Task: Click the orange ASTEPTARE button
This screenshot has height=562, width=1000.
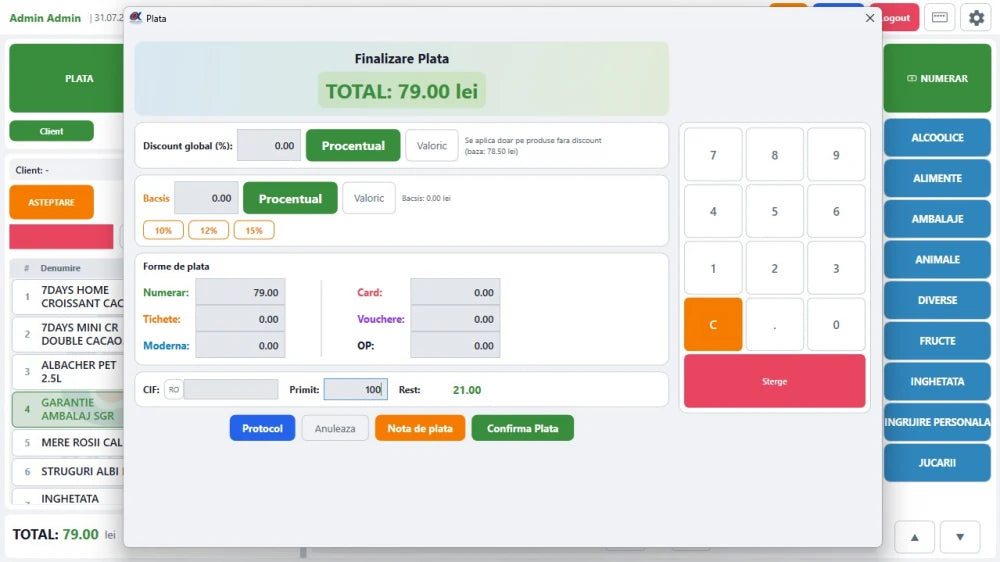Action: 51,202
